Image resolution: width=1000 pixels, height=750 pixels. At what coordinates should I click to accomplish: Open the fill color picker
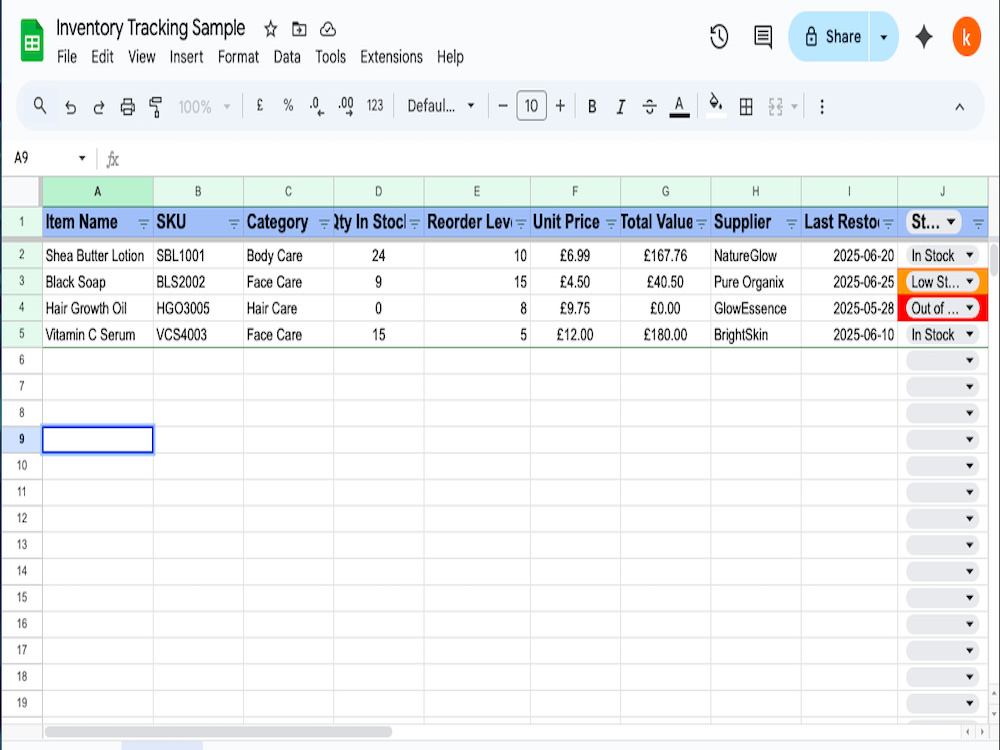click(716, 105)
